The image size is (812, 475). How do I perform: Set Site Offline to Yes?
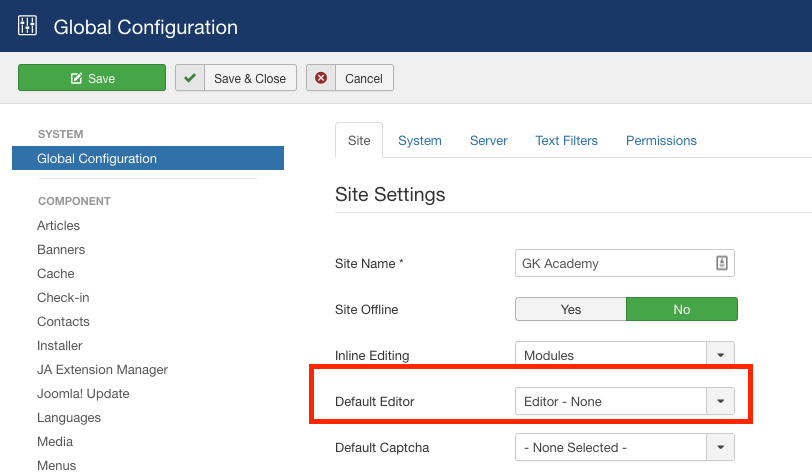click(x=570, y=310)
